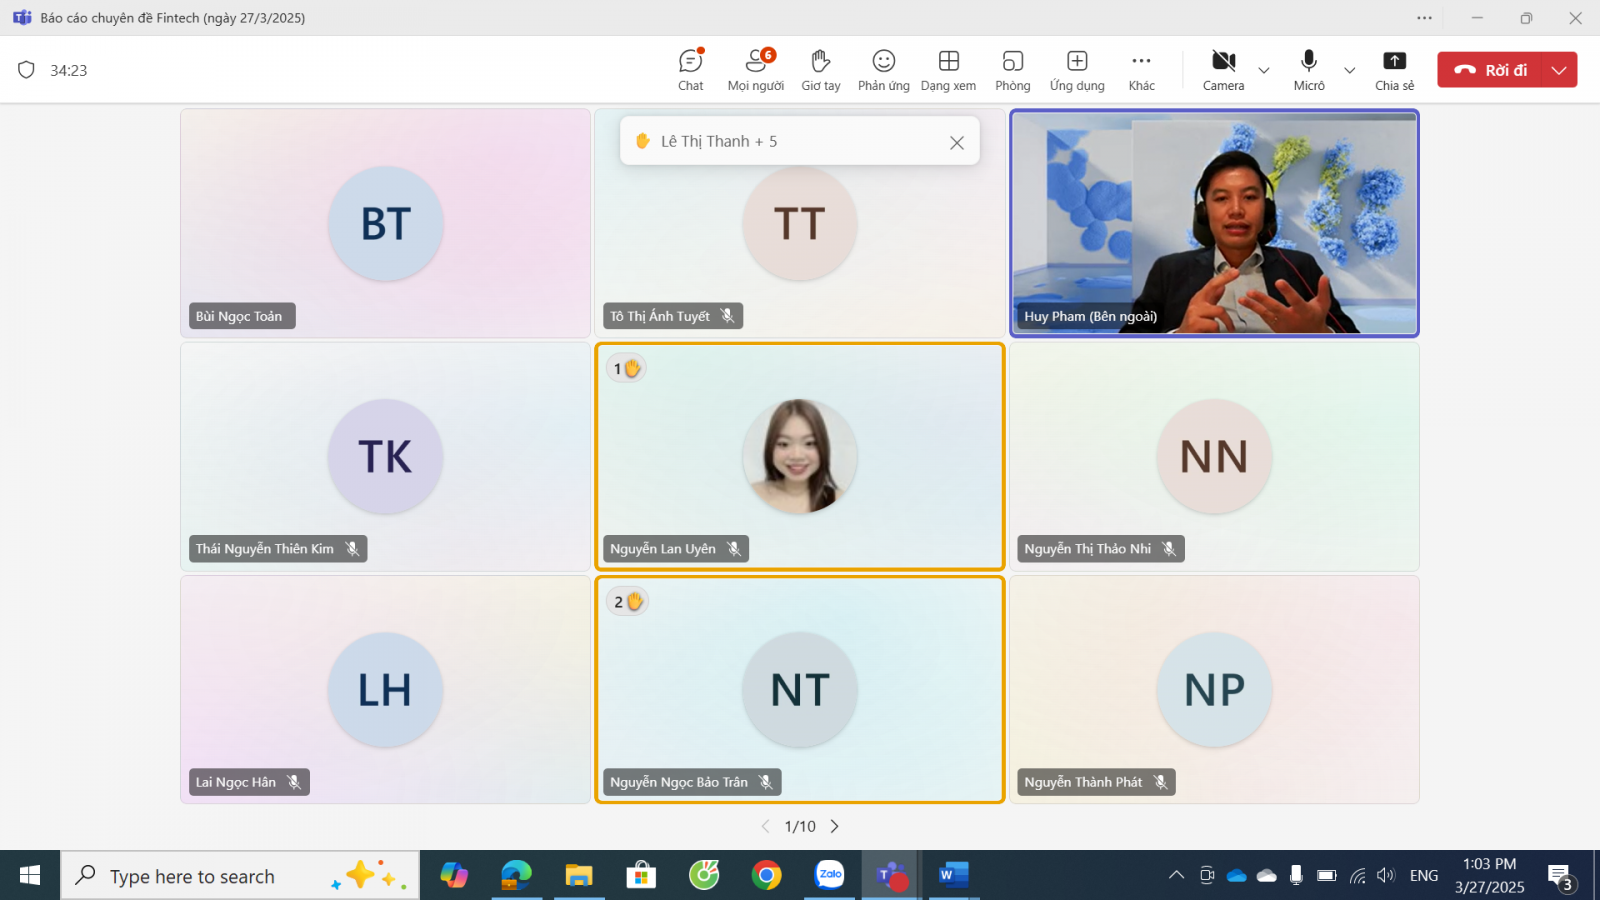Click the shield meeting security icon
The image size is (1600, 900).
27,70
